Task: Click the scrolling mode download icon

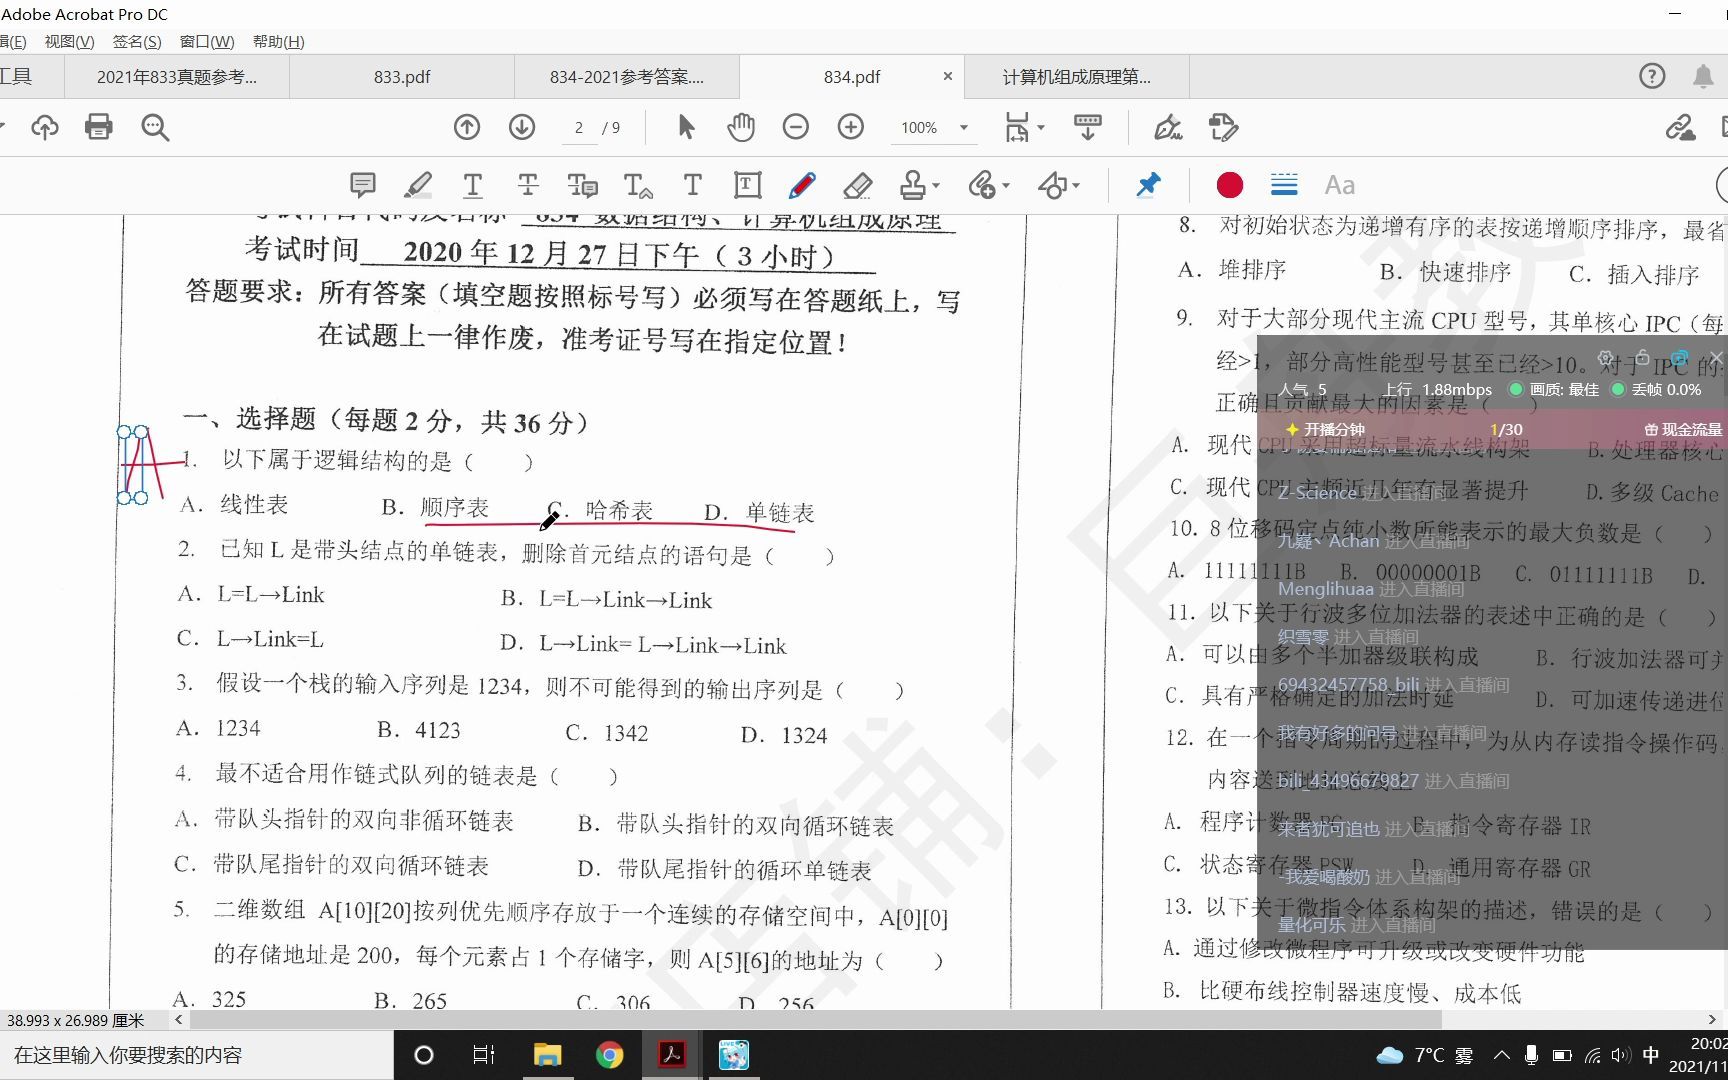Action: pos(1087,127)
